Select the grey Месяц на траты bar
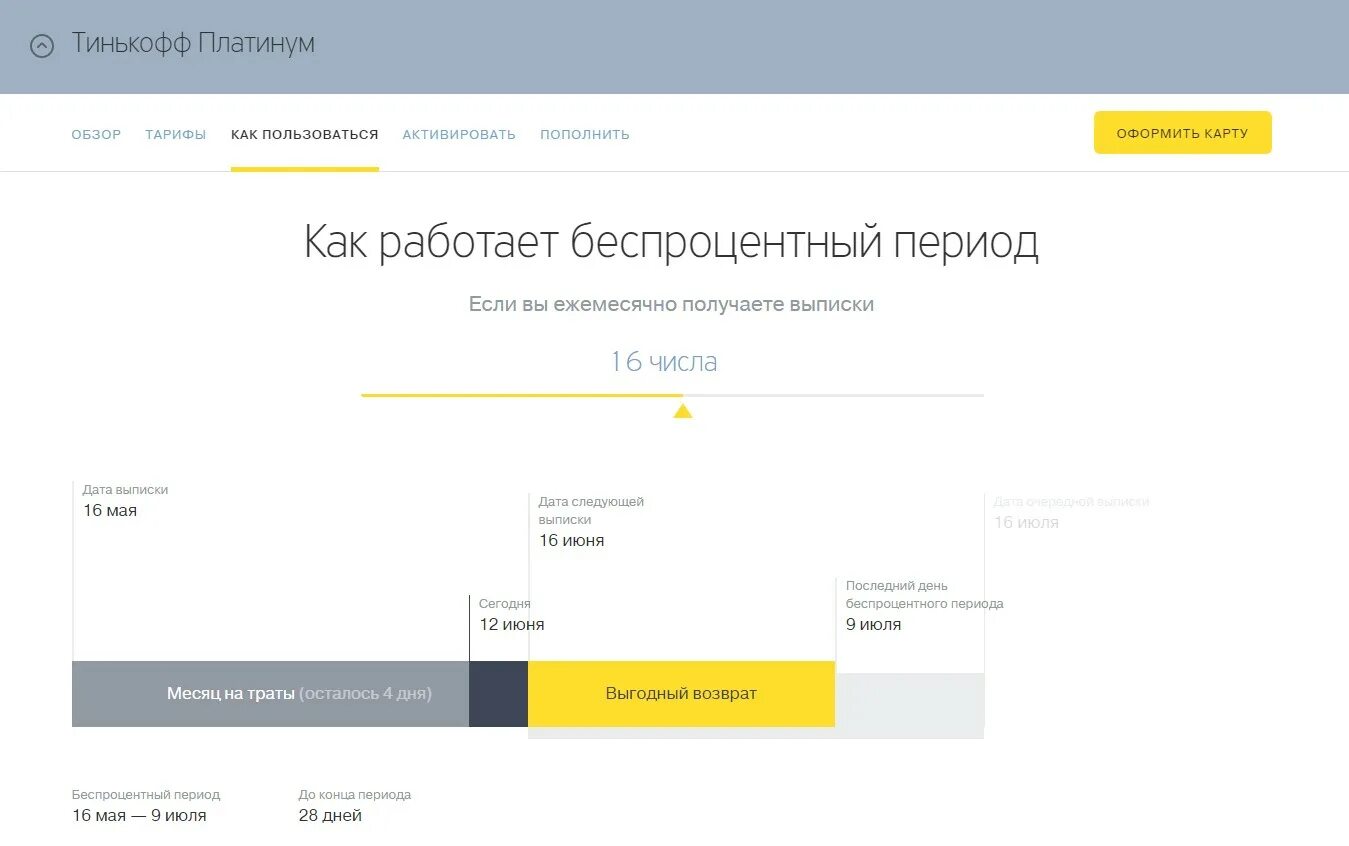Image resolution: width=1349 pixels, height=846 pixels. [270, 694]
